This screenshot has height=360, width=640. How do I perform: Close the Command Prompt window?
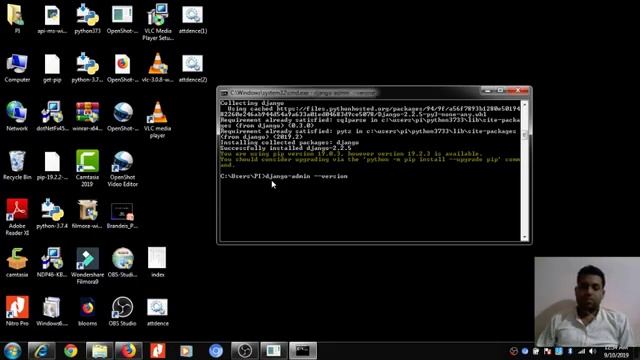[x=518, y=91]
